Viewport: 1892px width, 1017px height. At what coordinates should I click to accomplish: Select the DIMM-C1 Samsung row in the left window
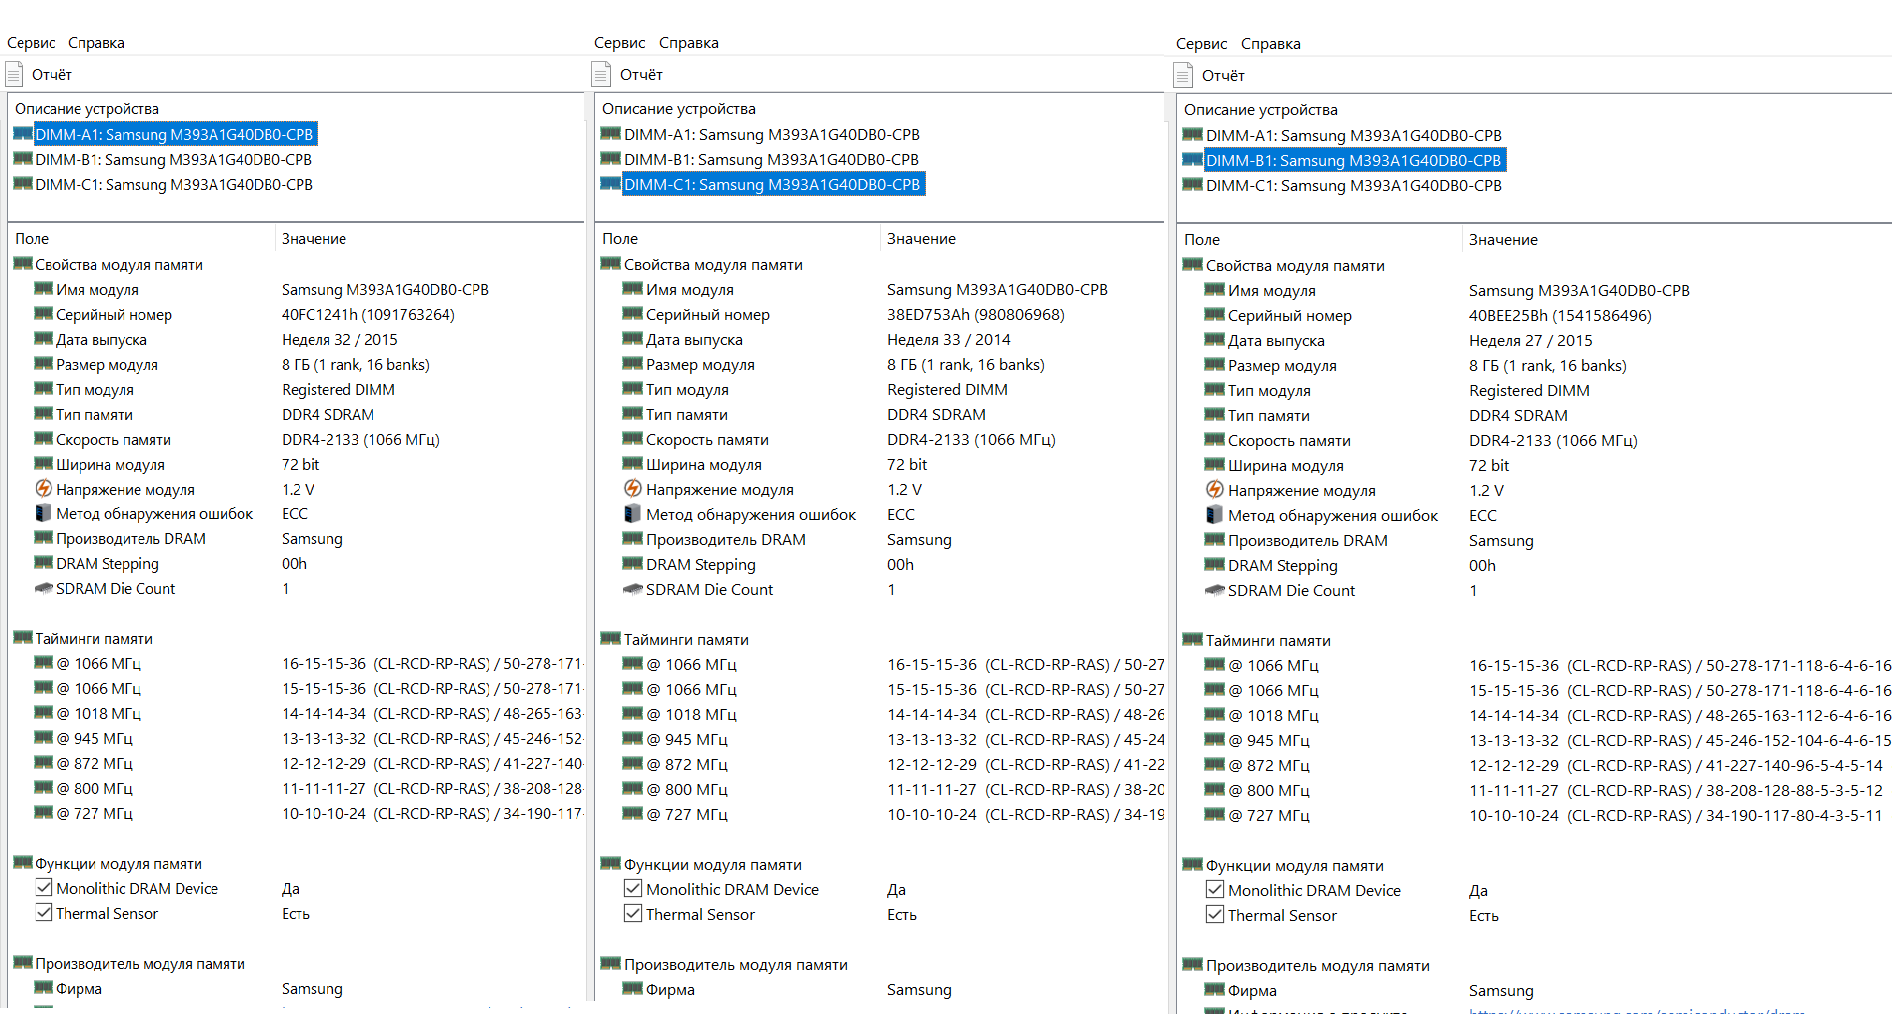tap(174, 184)
